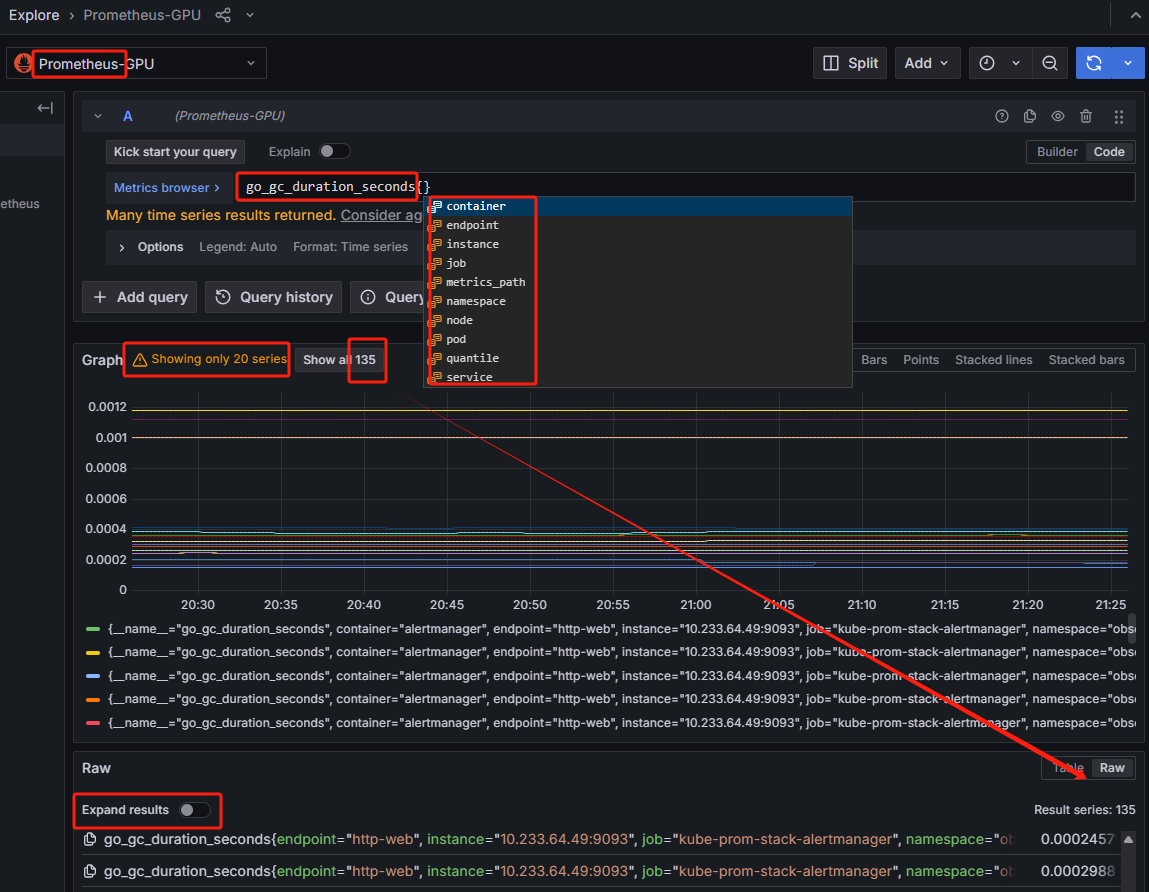The height and width of the screenshot is (892, 1149).
Task: Click the Split pane button
Action: pyautogui.click(x=850, y=63)
